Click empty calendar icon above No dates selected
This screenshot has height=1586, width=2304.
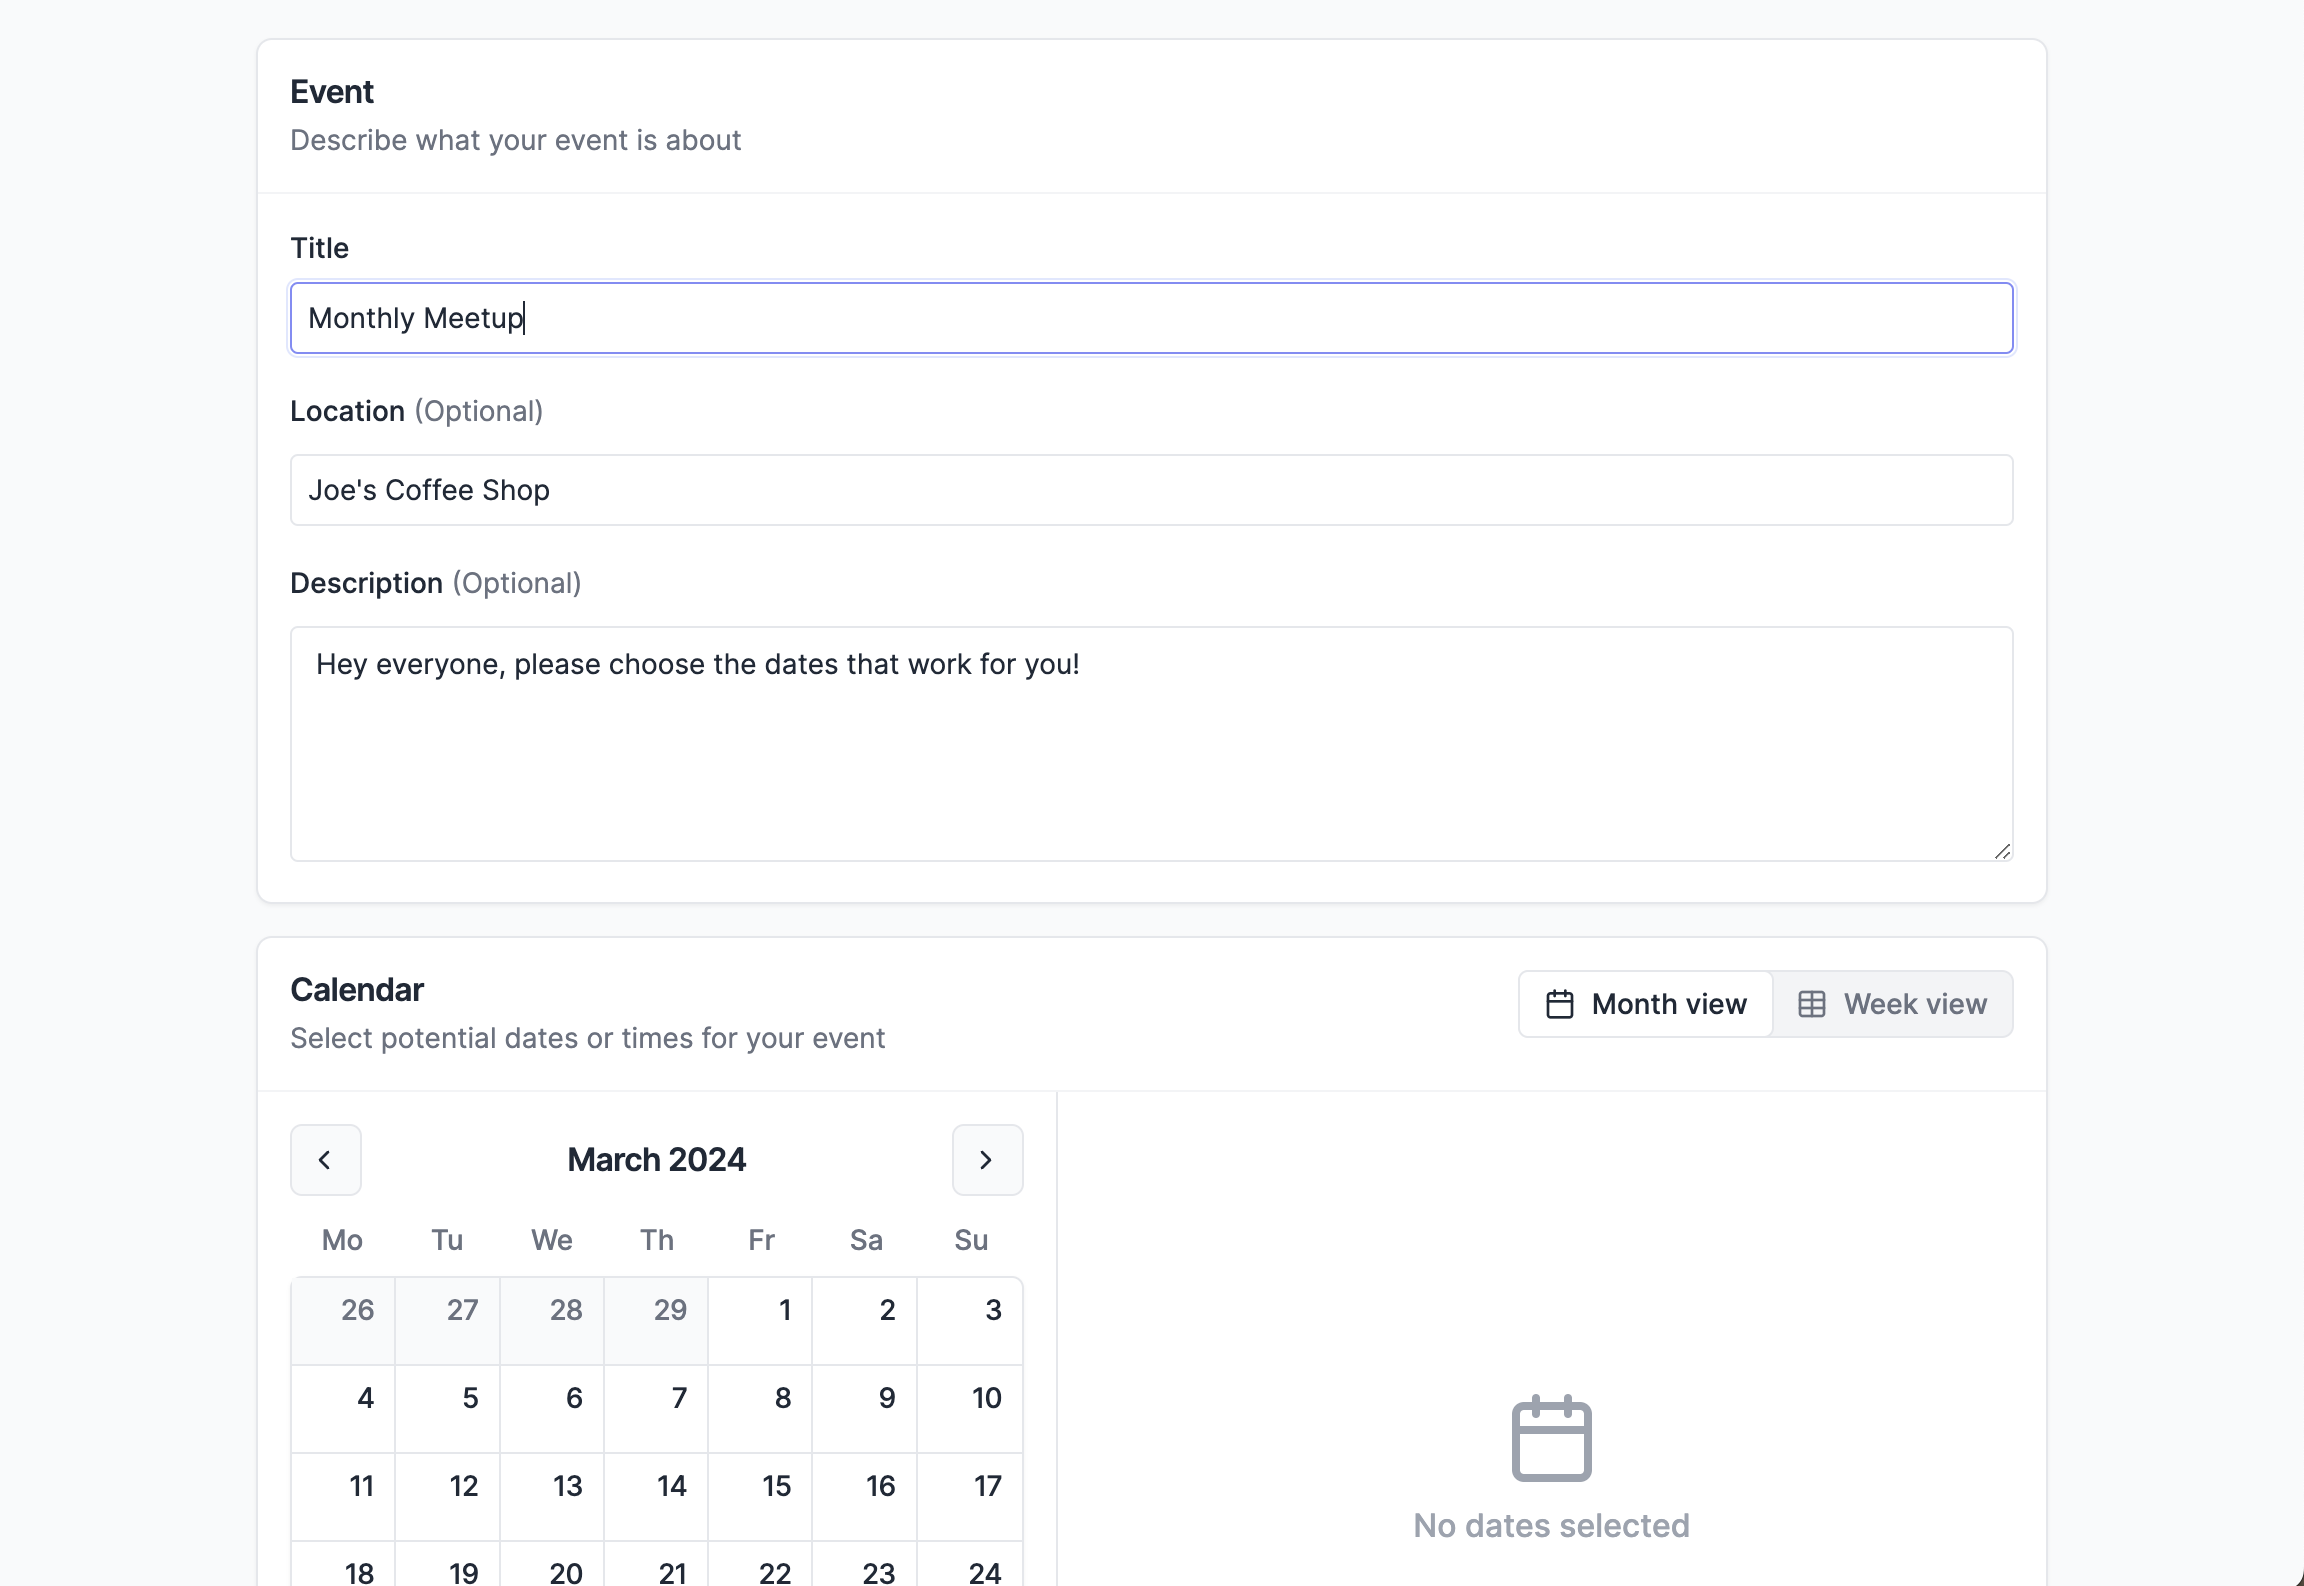[1551, 1438]
